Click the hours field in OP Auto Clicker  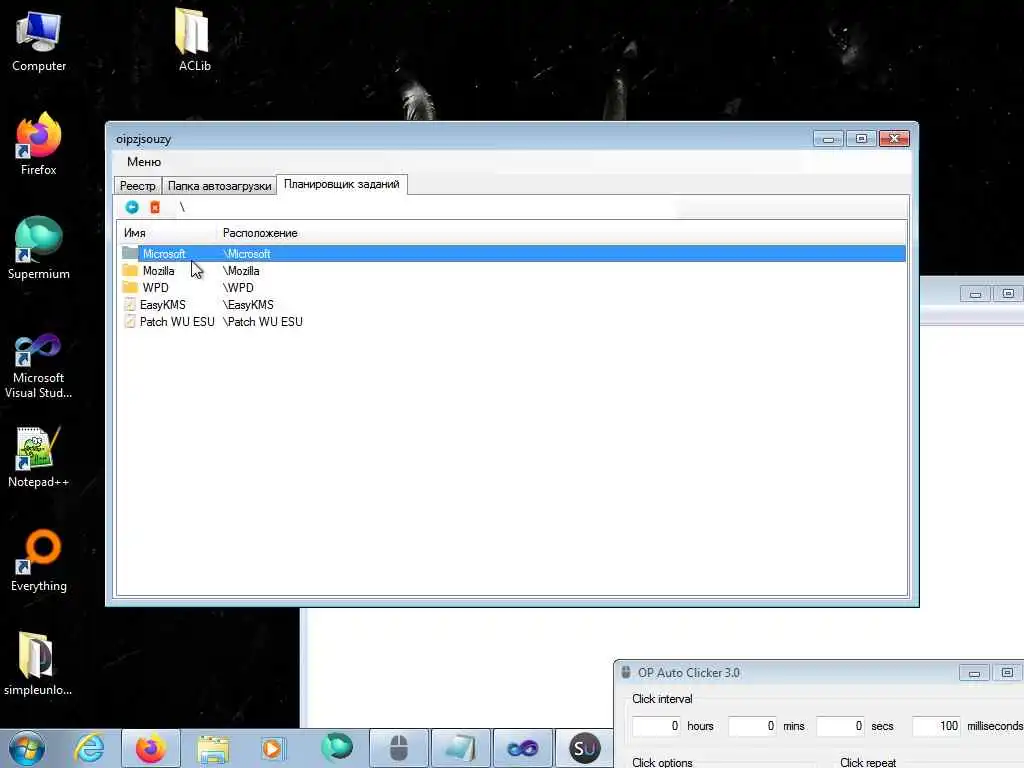[656, 726]
